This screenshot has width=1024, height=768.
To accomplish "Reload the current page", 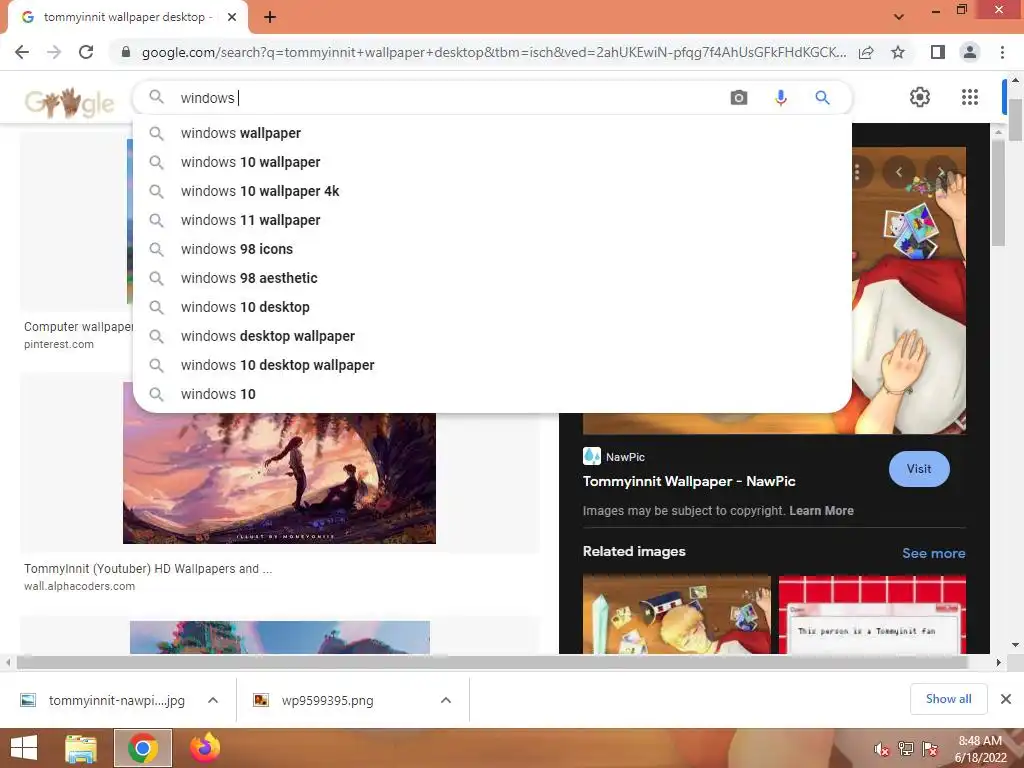I will 86,52.
